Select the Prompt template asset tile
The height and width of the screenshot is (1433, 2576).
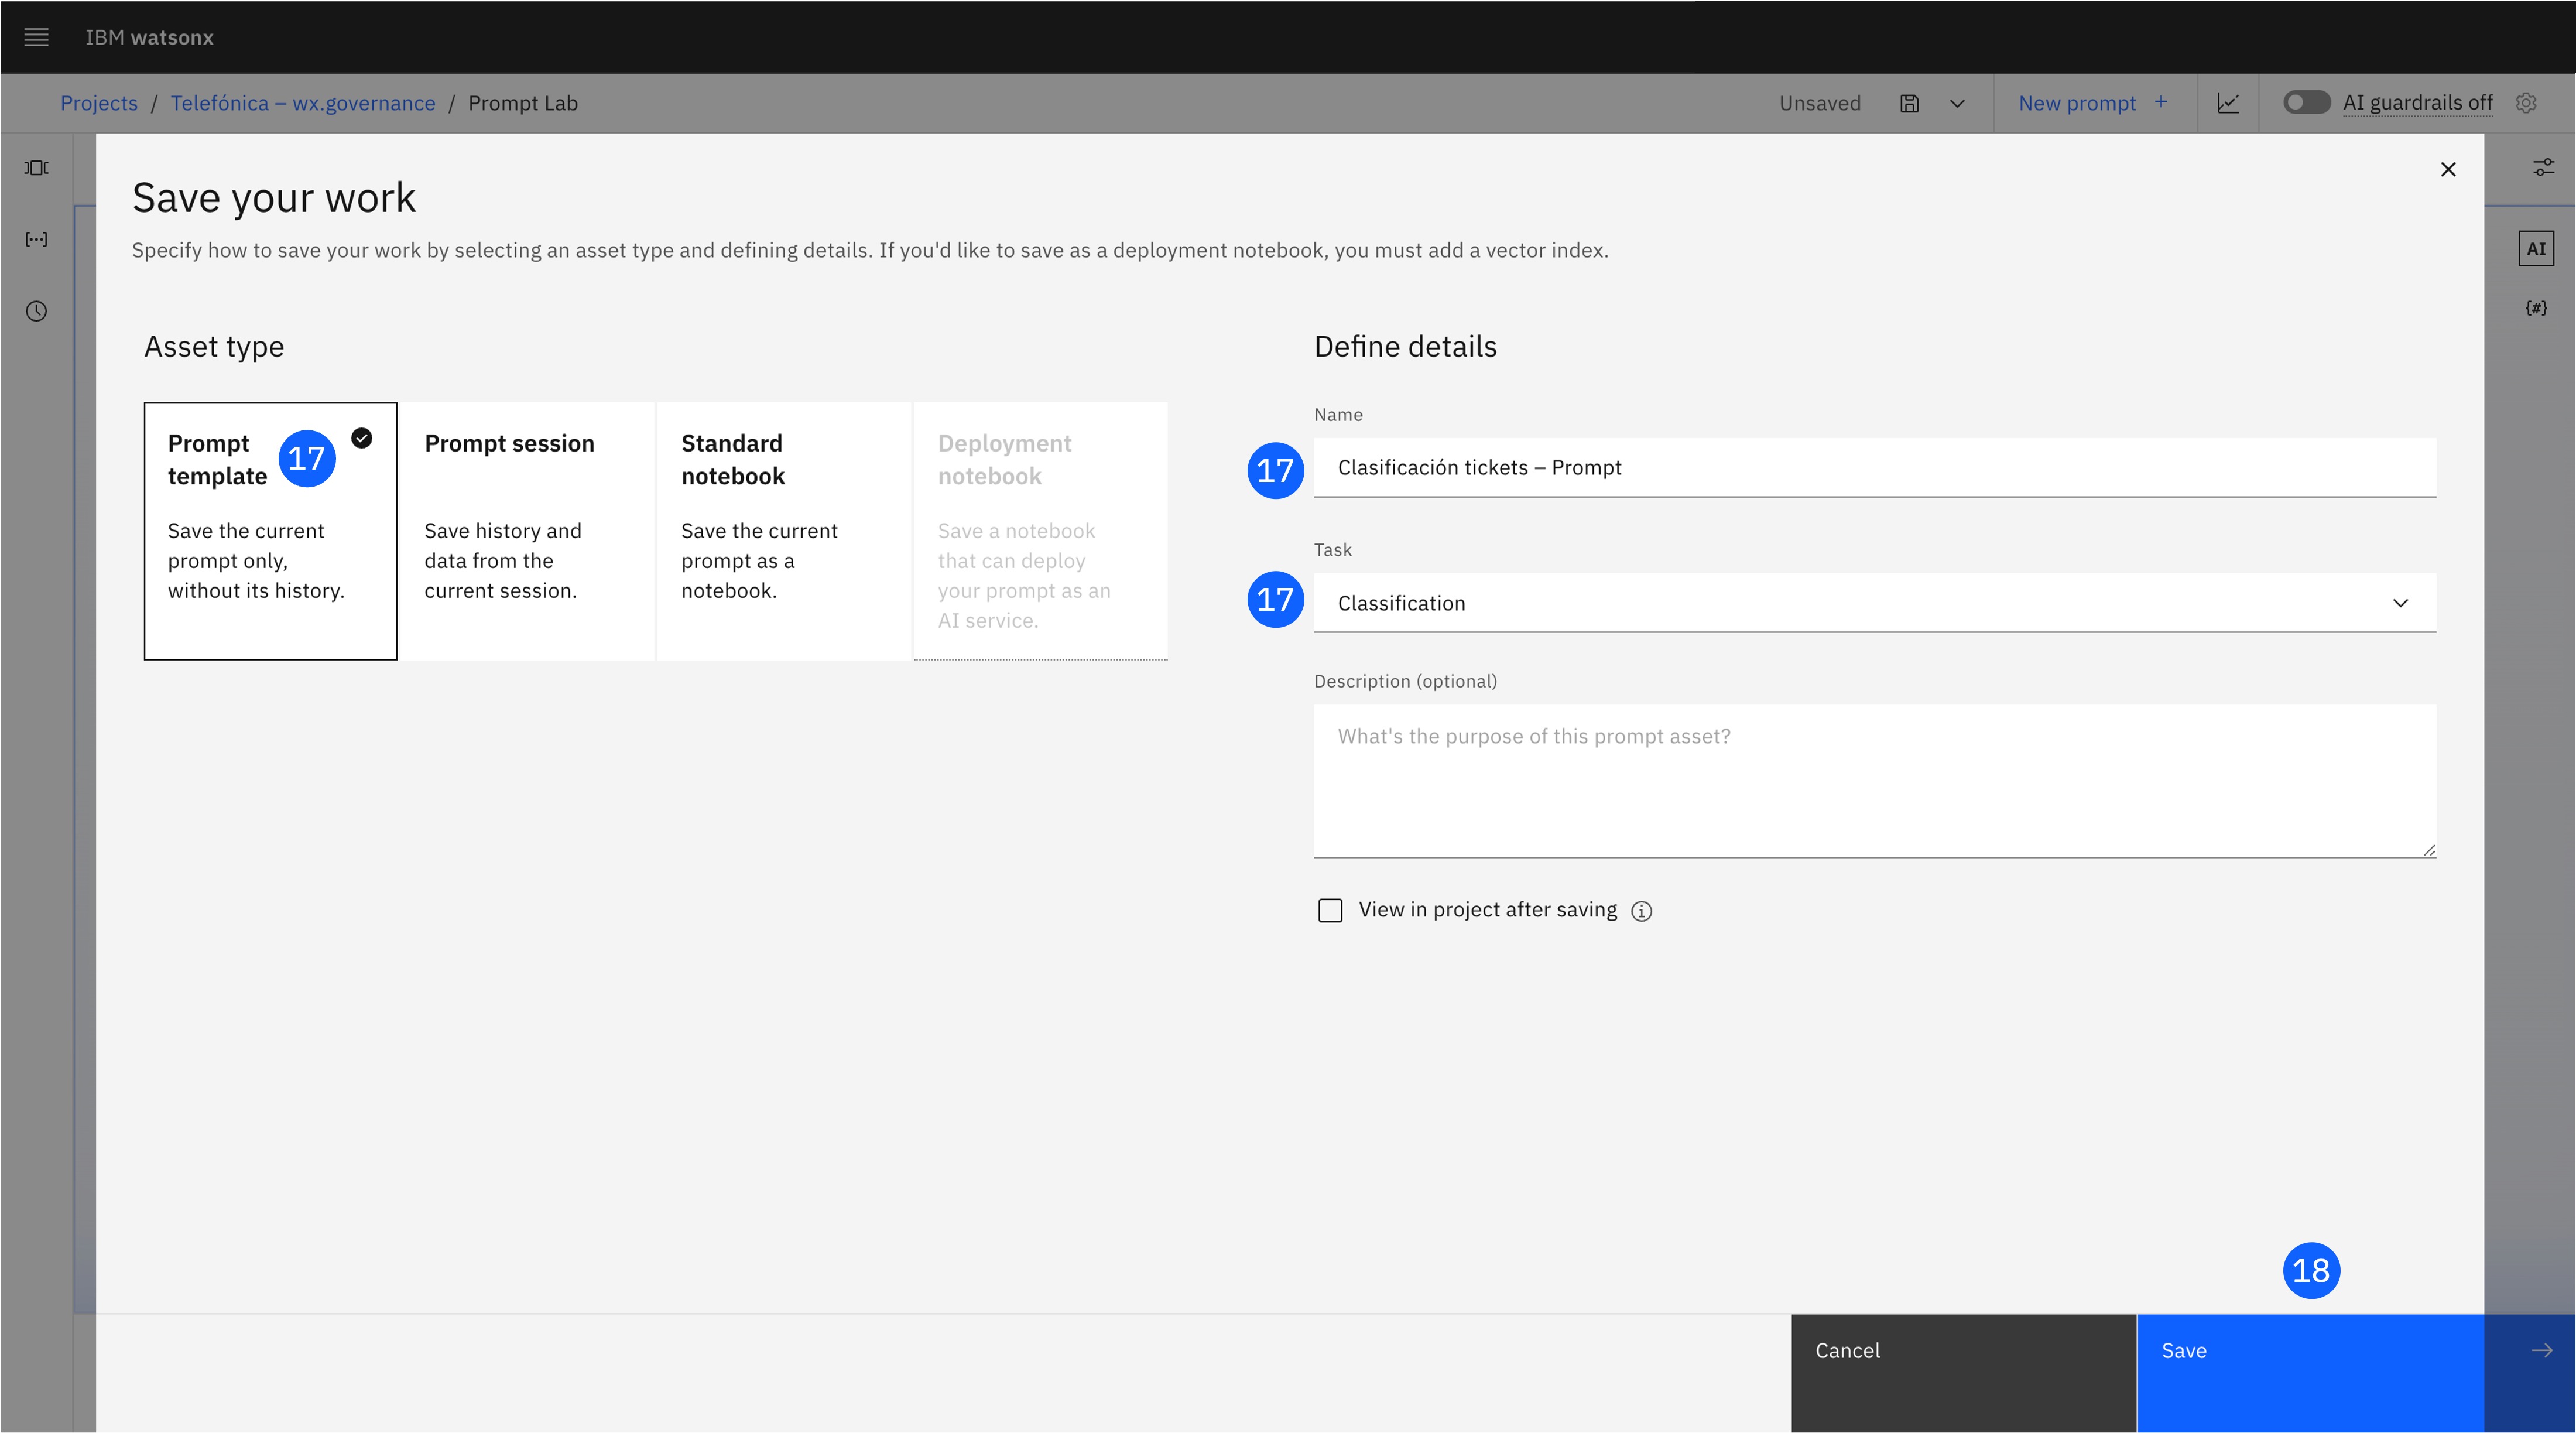(x=270, y=531)
